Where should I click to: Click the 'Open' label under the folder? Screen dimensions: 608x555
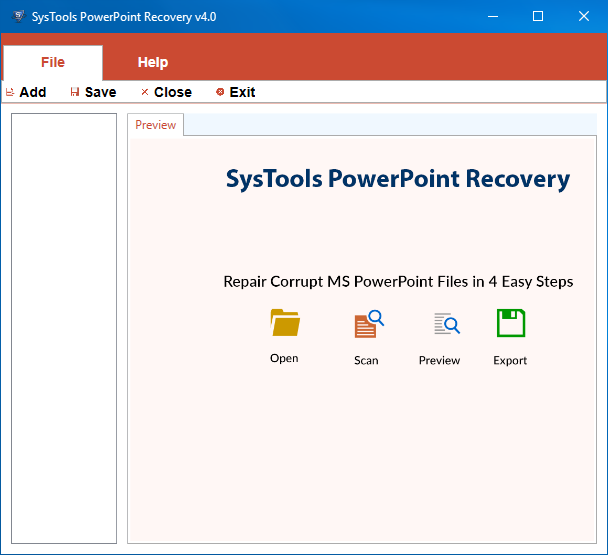(284, 358)
